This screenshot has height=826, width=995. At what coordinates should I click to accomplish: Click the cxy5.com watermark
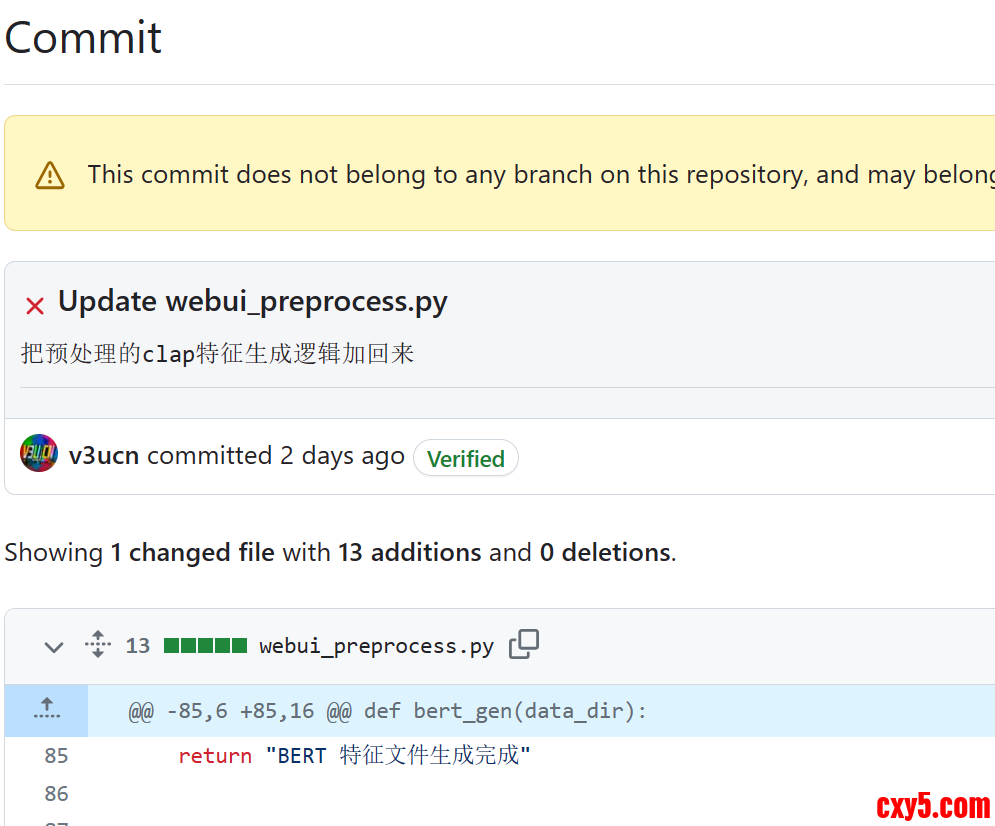click(x=932, y=806)
